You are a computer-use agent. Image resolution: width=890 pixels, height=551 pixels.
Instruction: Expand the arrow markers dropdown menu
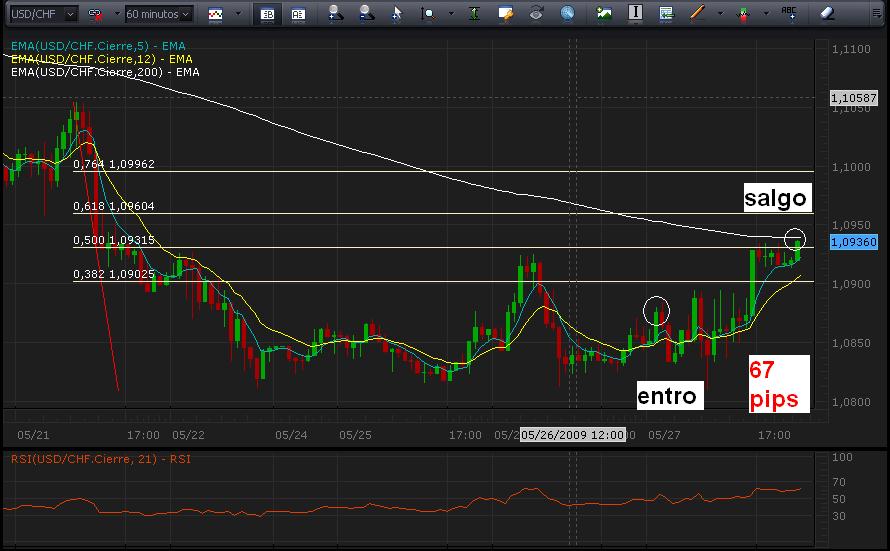pos(764,15)
